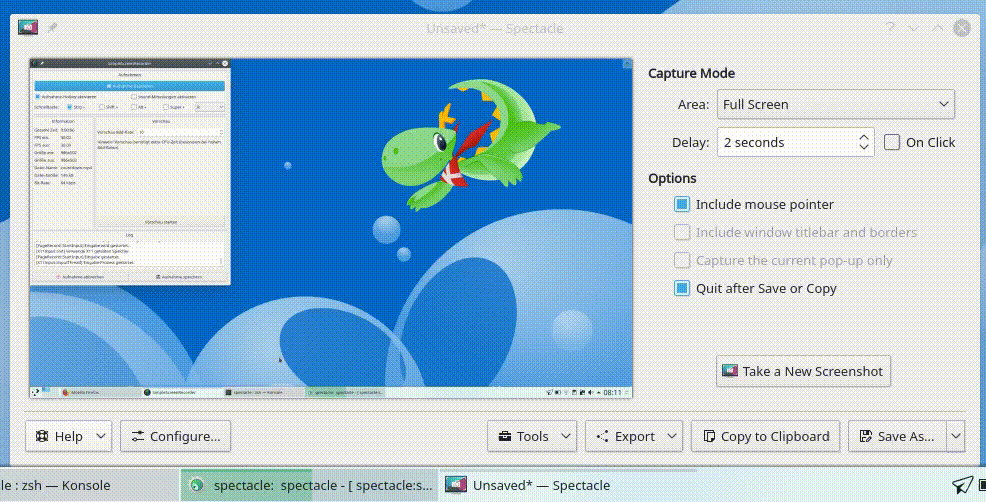
Task: Click the camera icon on Take a New Screenshot
Action: pyautogui.click(x=729, y=371)
